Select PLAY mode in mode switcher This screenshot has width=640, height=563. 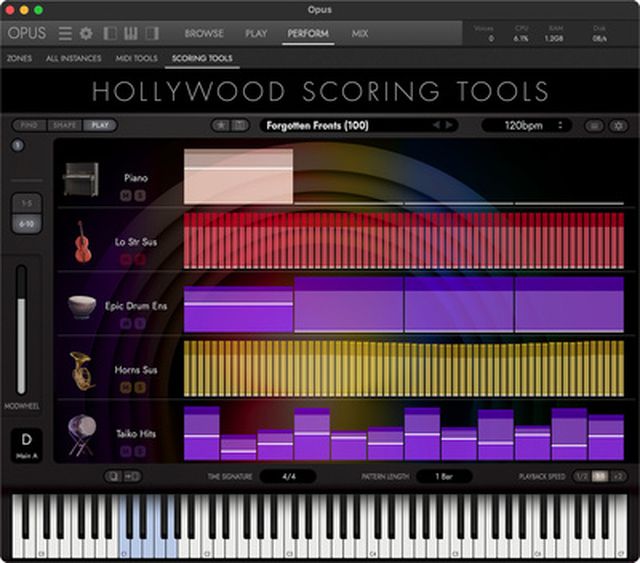(100, 125)
